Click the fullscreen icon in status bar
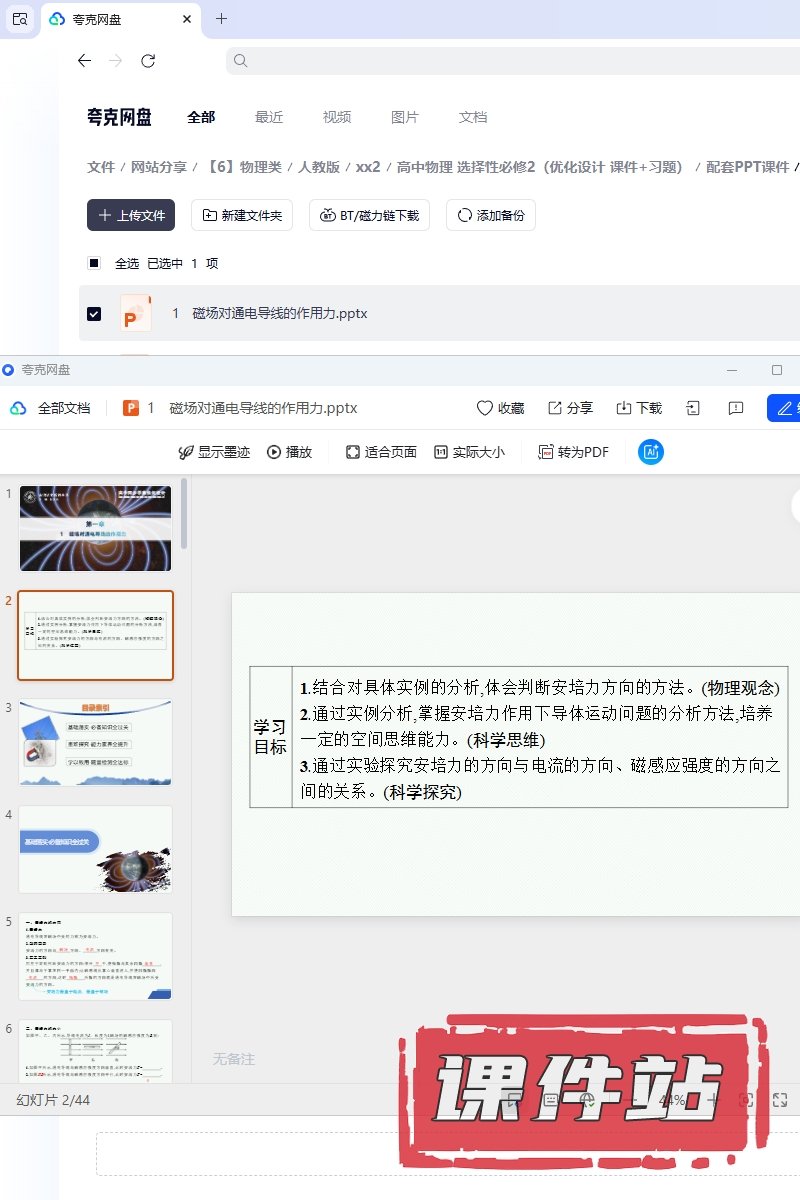 [780, 1100]
